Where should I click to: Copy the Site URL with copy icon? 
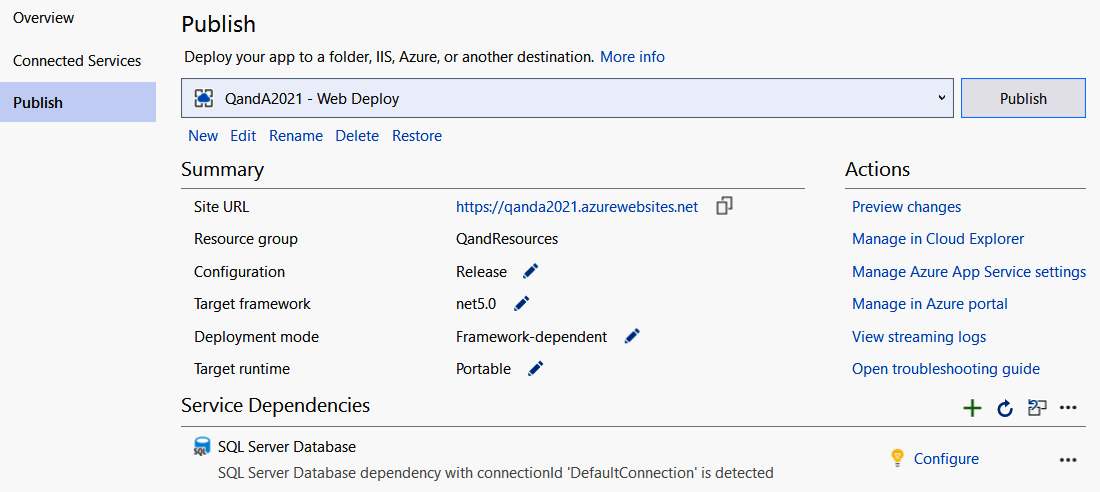tap(725, 206)
